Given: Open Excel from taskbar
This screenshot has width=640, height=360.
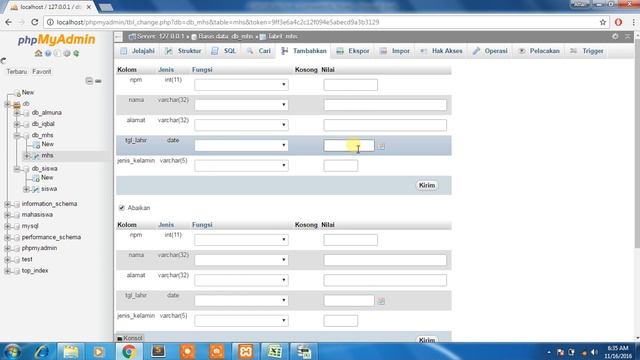Looking at the screenshot, I should coord(274,351).
